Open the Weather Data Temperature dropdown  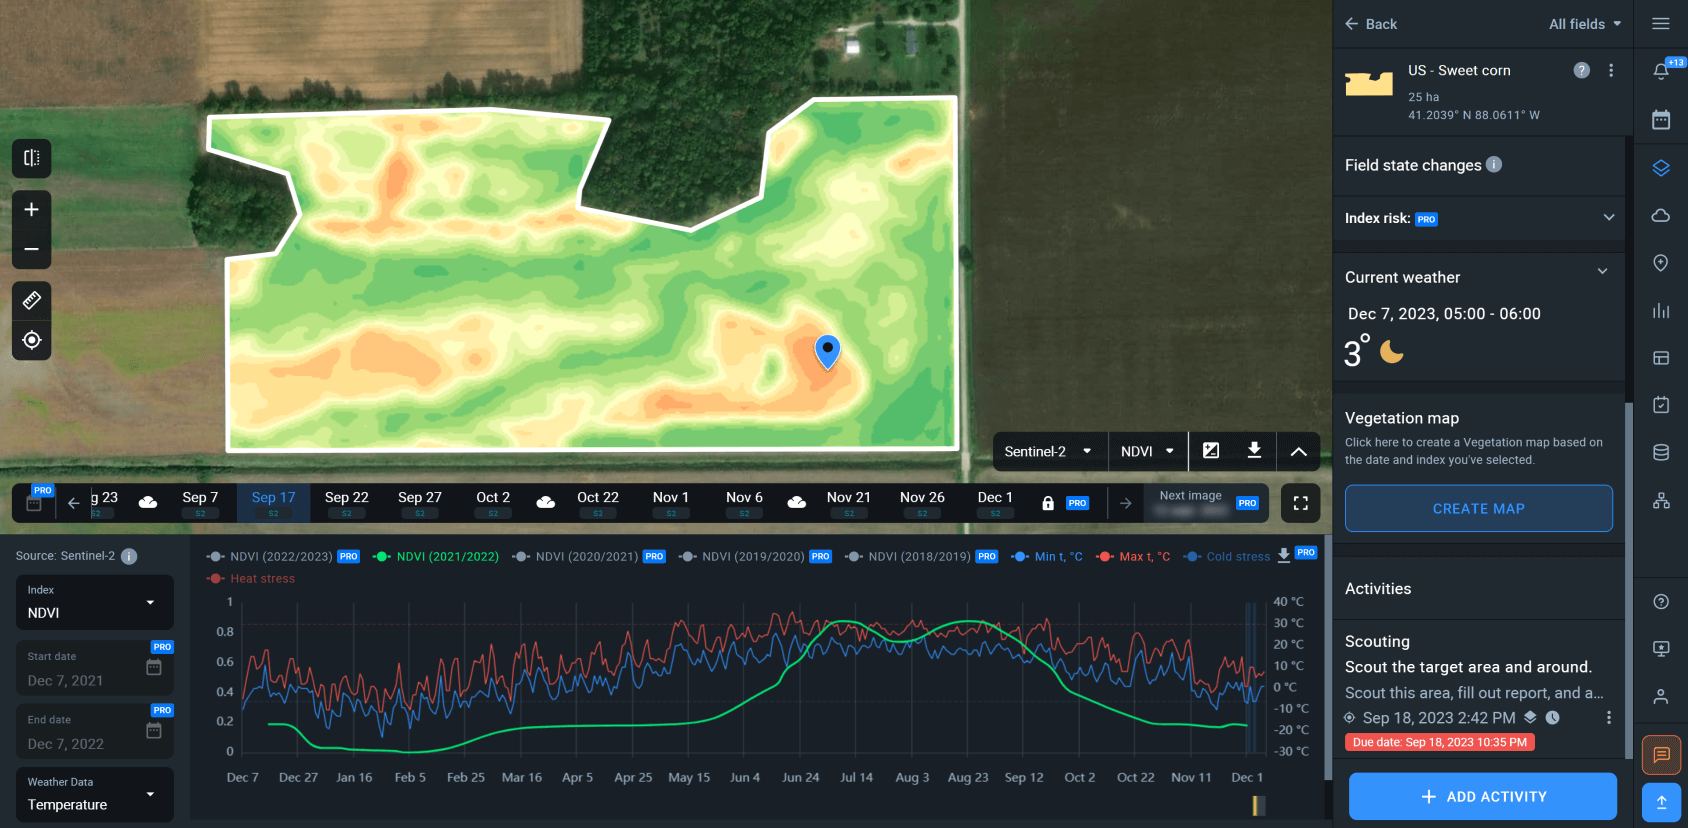point(94,794)
